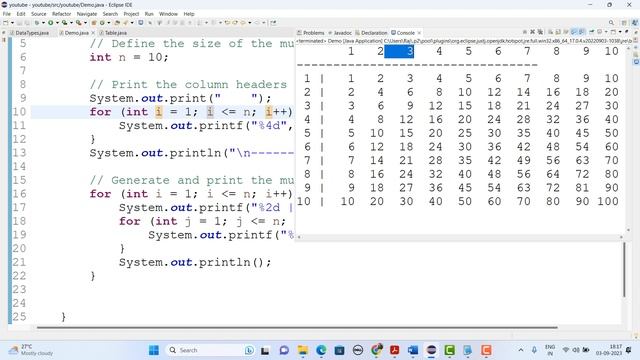Click the taskbar Search box

coord(210,350)
